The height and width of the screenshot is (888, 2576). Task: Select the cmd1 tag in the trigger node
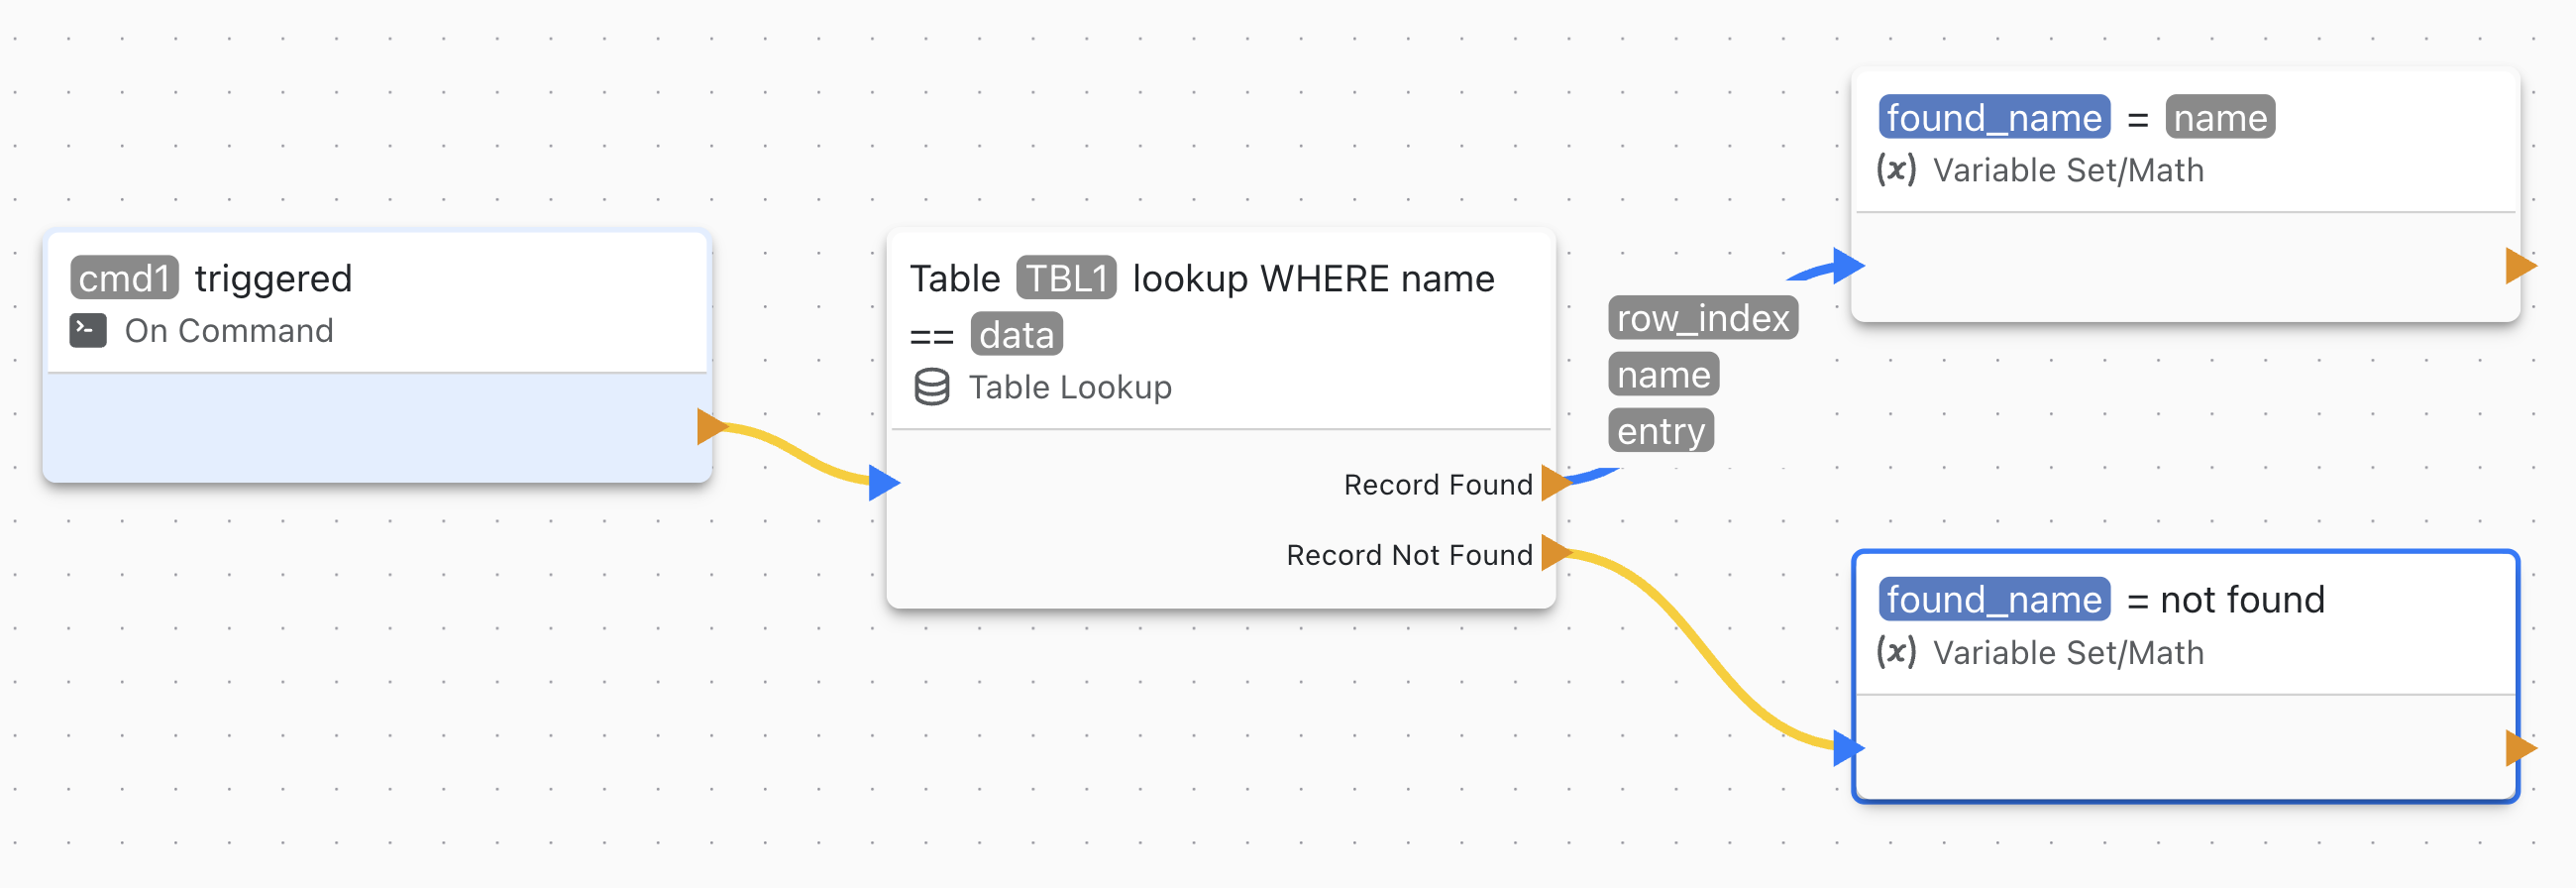pyautogui.click(x=124, y=278)
